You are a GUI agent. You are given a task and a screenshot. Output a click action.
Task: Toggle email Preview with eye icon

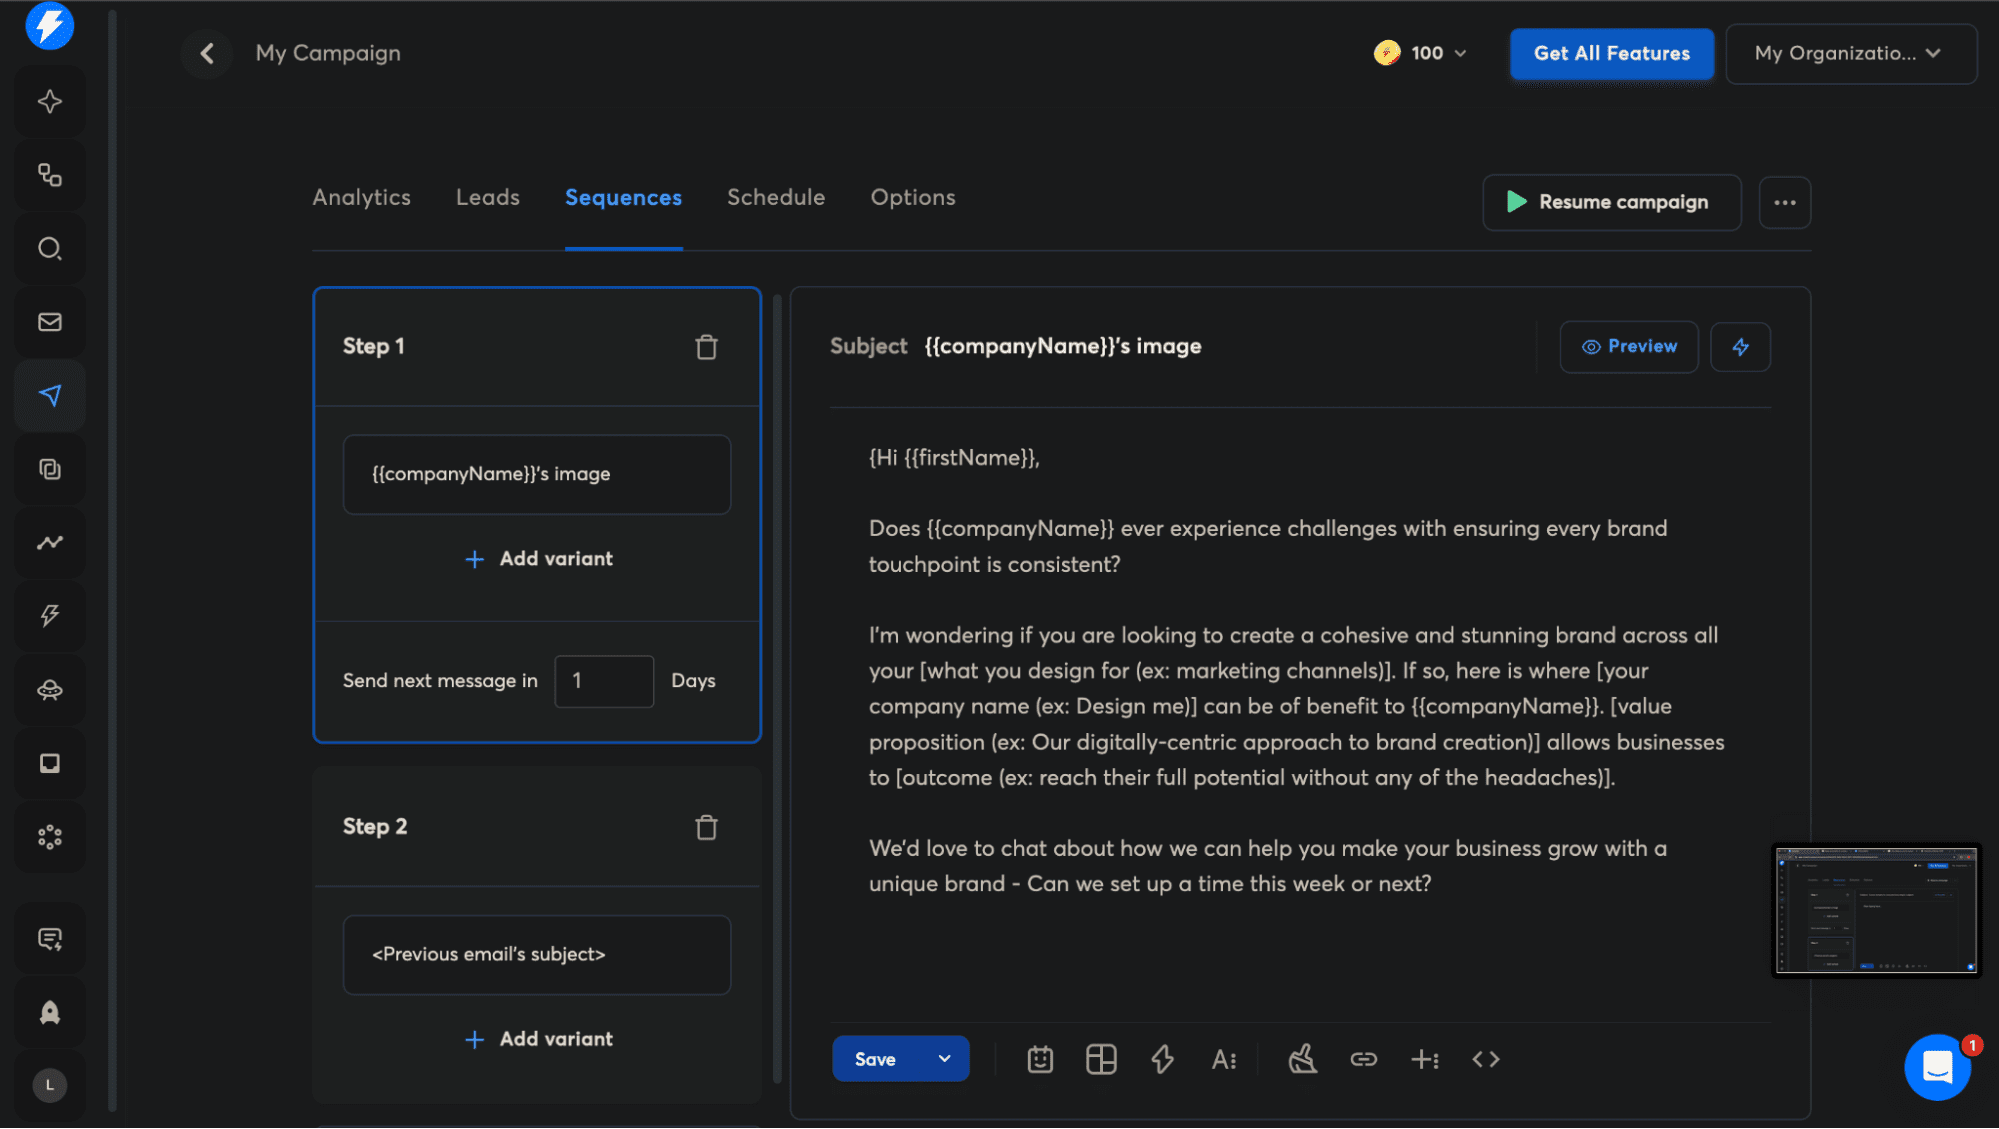(x=1629, y=347)
